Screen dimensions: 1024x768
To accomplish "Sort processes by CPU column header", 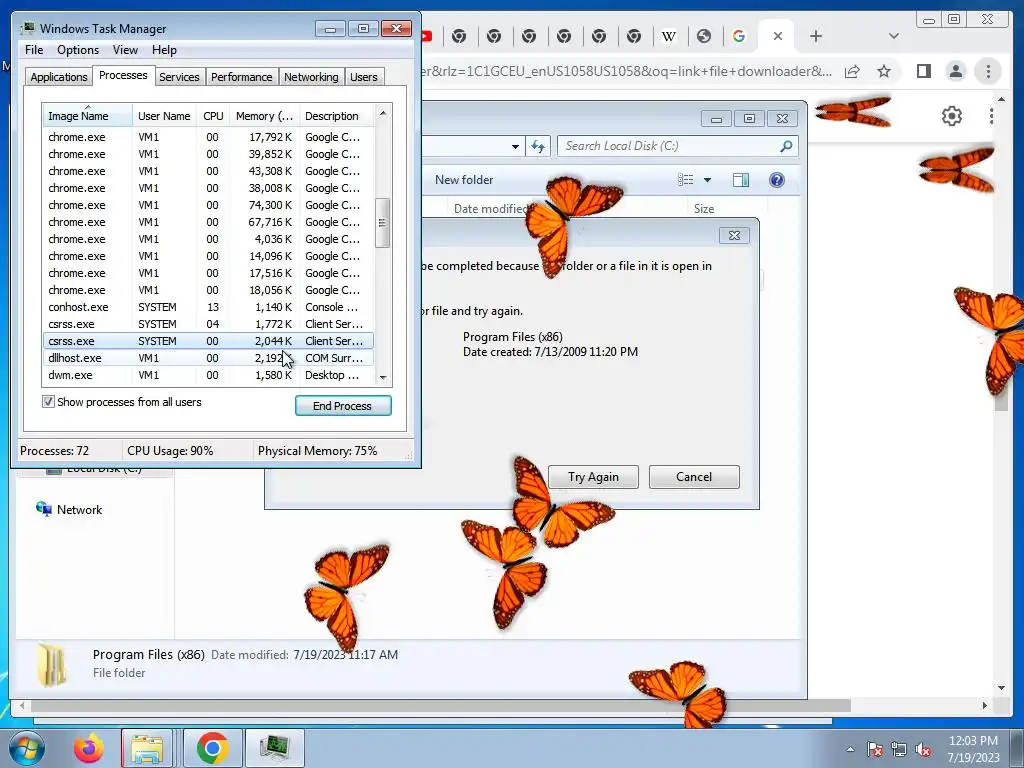I will [x=213, y=116].
